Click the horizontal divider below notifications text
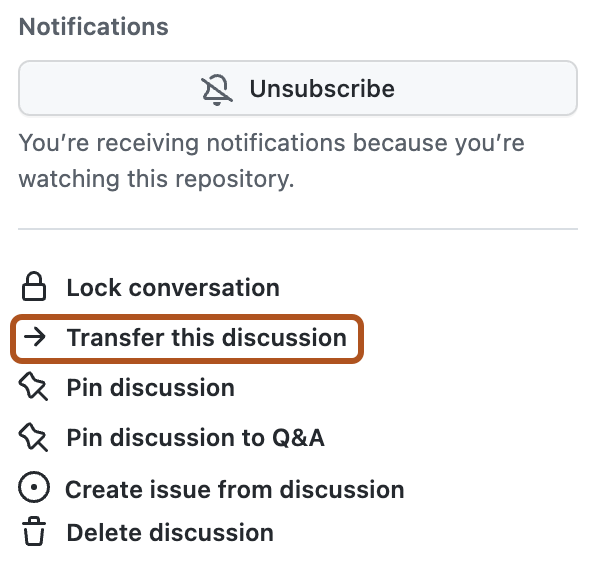Viewport: 600px width, 578px height. (298, 229)
